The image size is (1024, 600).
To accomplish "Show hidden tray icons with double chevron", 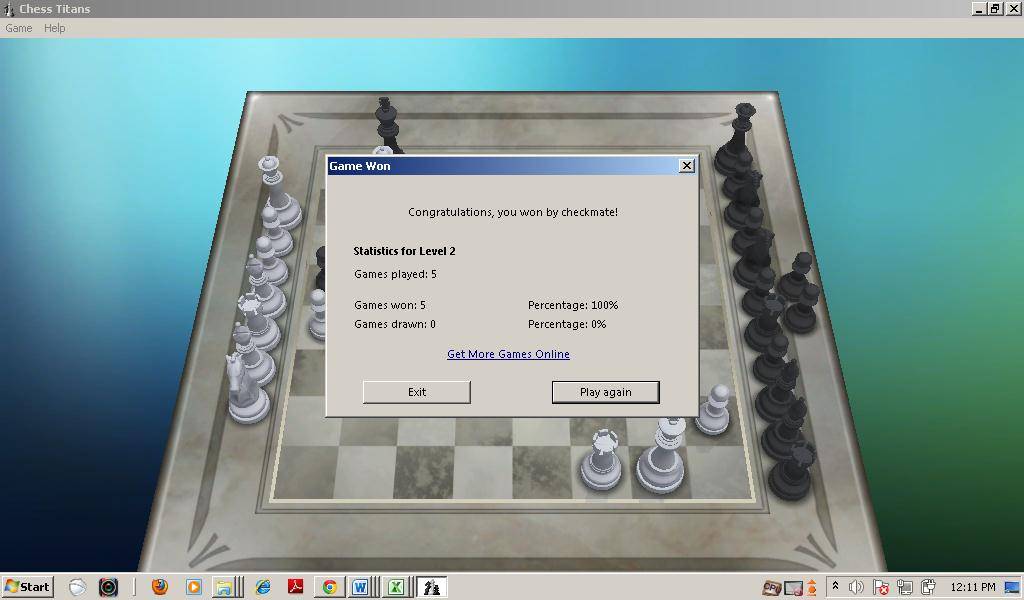I will coord(835,586).
